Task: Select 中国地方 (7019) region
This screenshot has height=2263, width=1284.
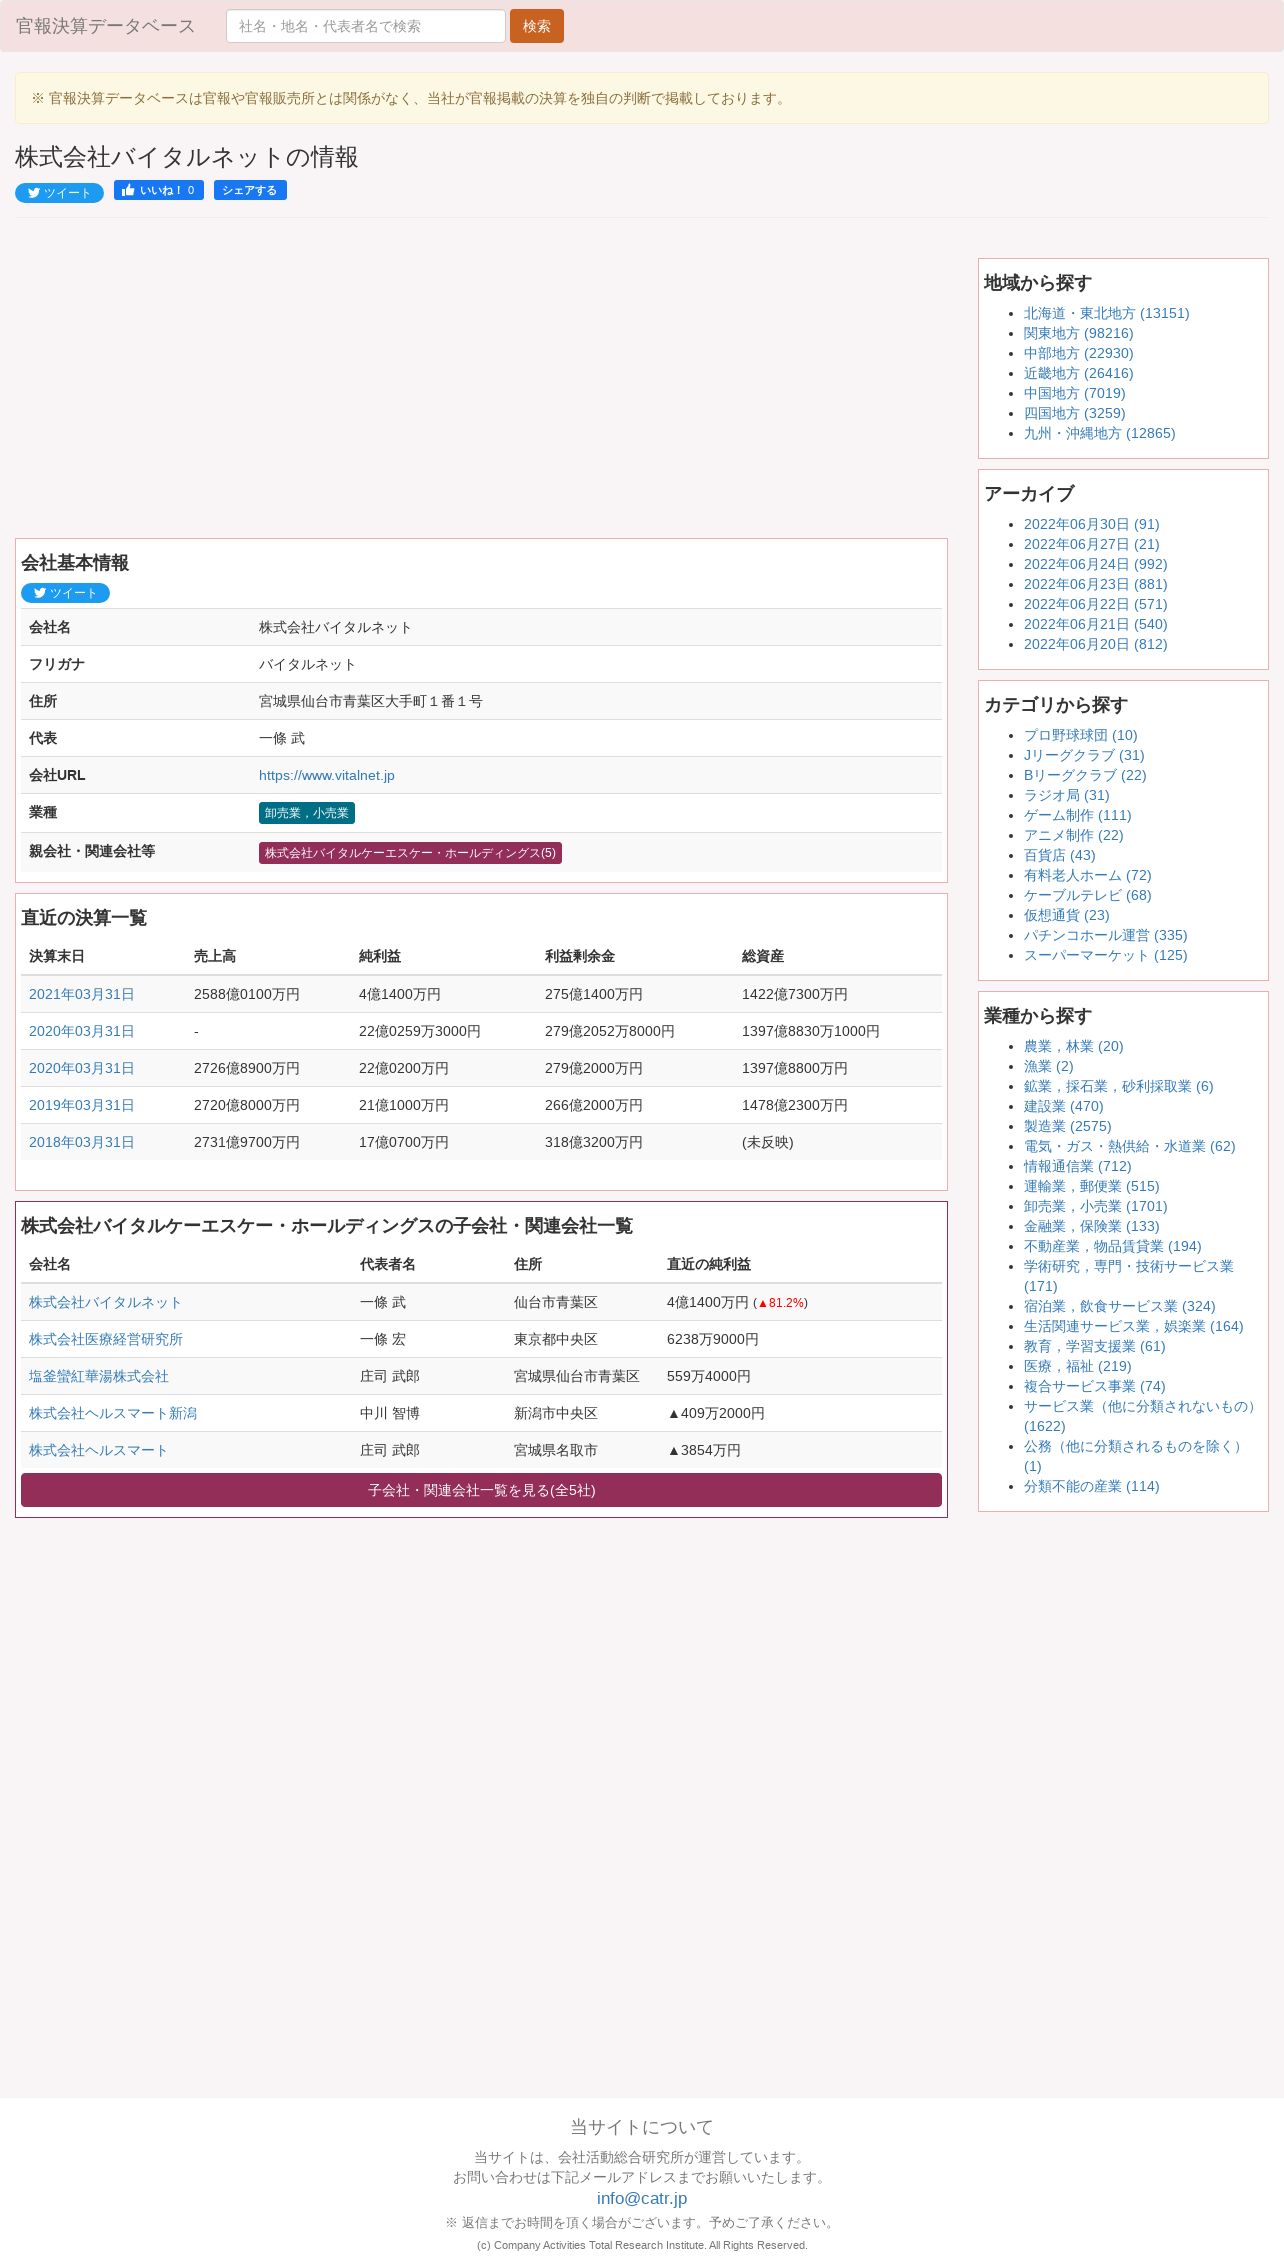Action: [x=1074, y=393]
